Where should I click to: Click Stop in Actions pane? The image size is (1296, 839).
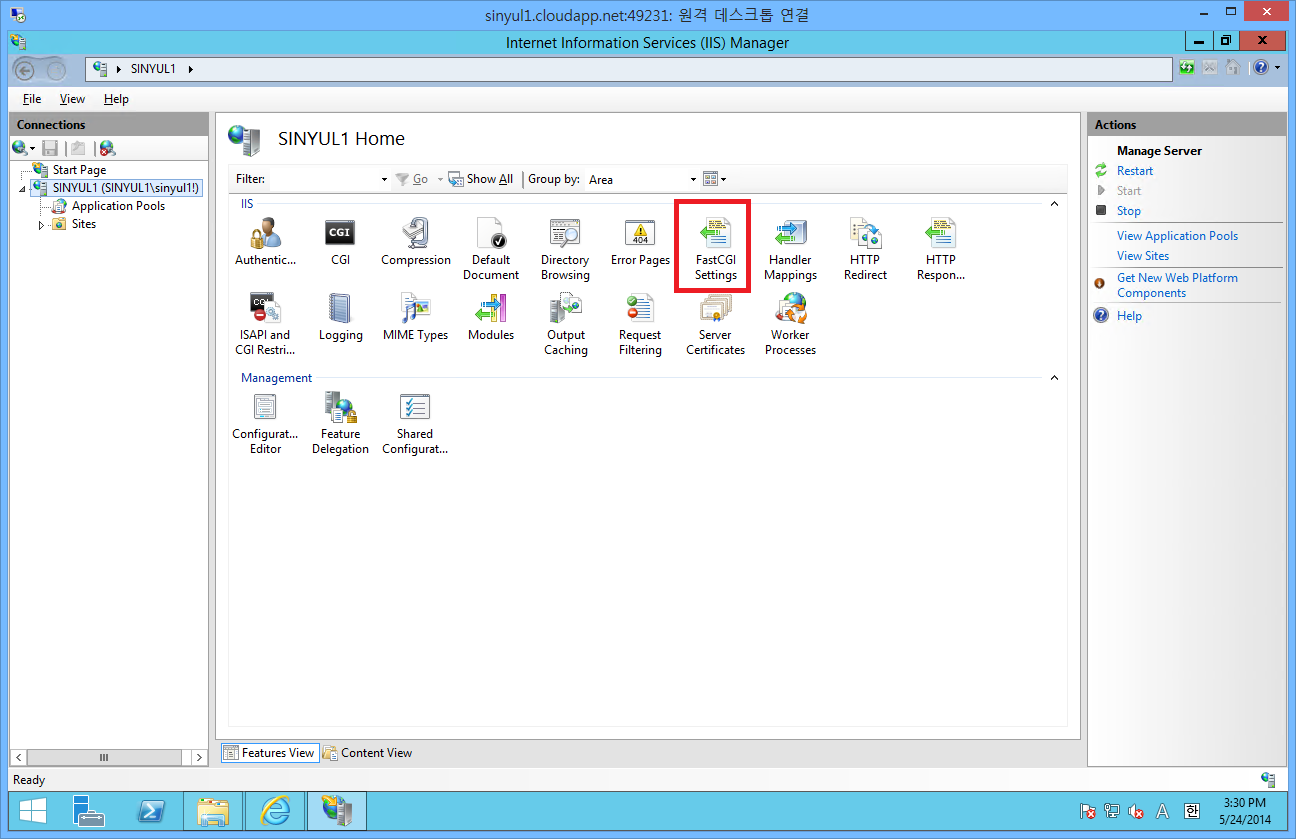(x=1129, y=211)
